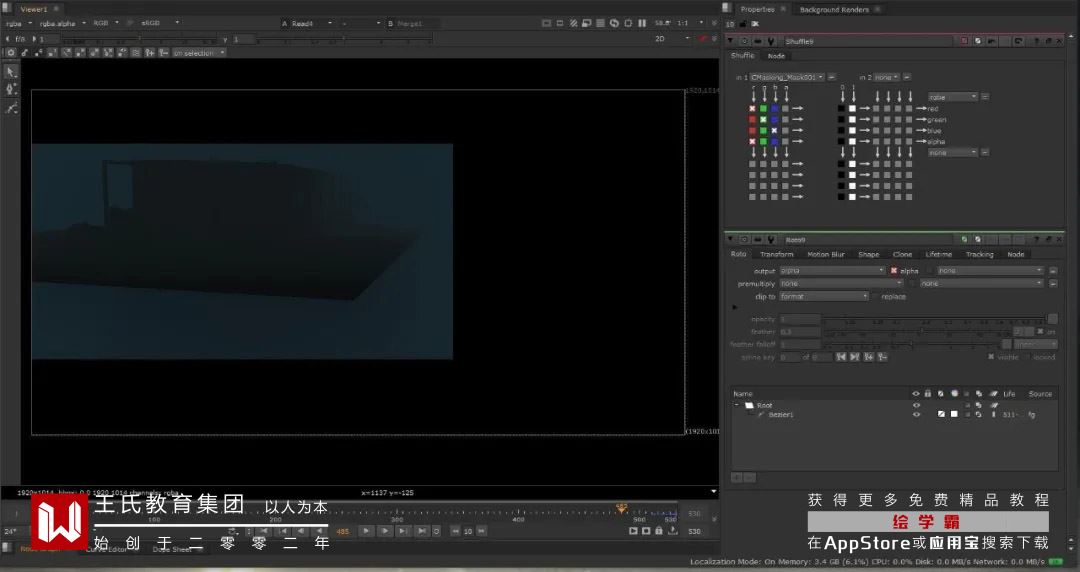Set red input to red output in Shuffle
Image resolution: width=1080 pixels, height=572 pixels.
752,108
